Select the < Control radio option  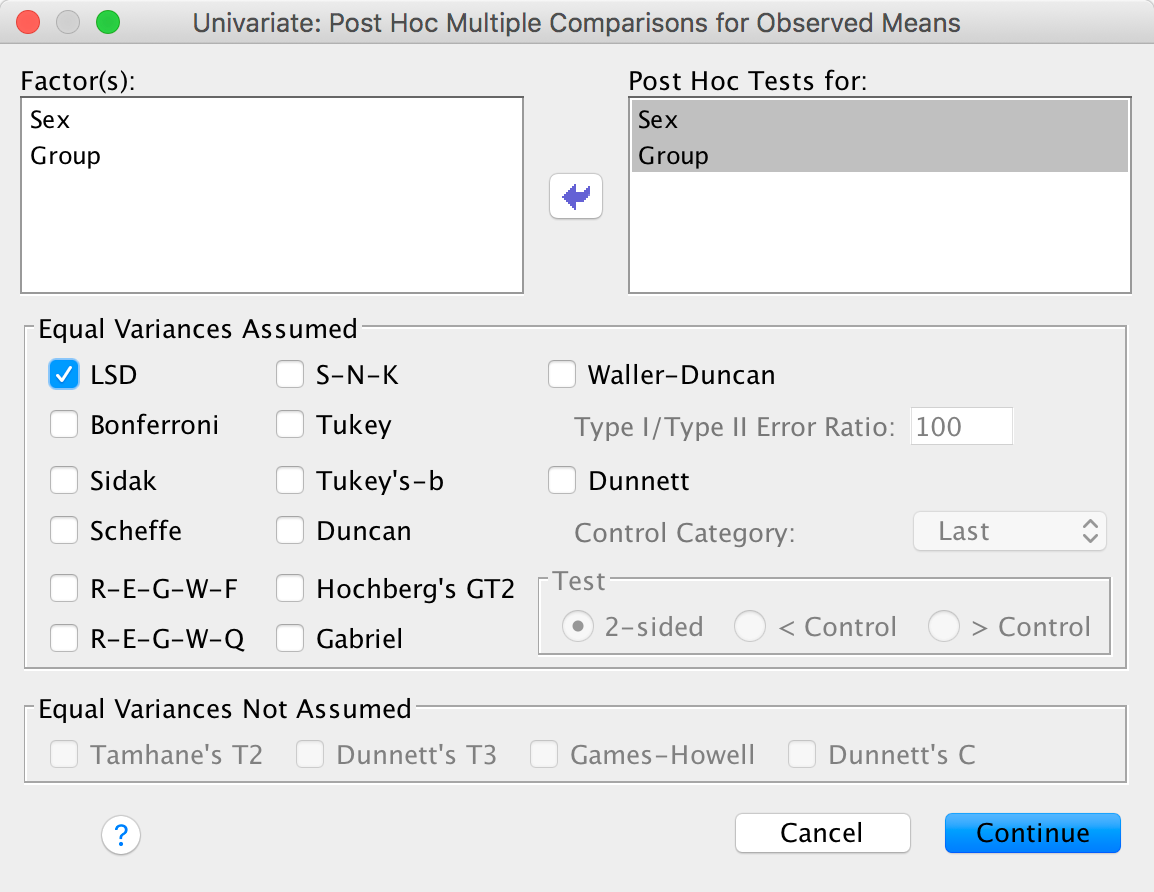750,627
